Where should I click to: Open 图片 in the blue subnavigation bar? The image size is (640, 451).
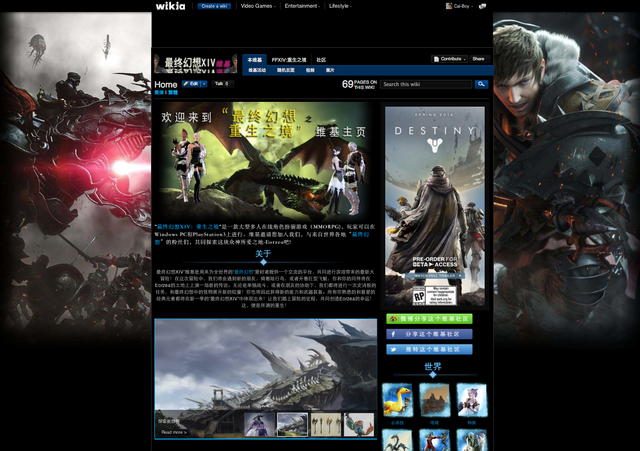pos(330,70)
